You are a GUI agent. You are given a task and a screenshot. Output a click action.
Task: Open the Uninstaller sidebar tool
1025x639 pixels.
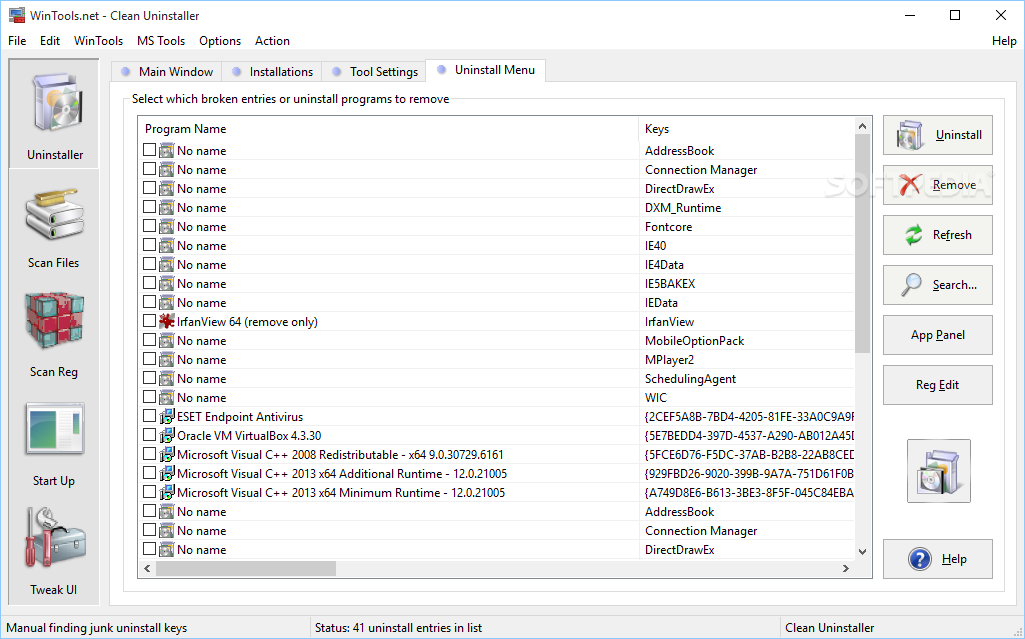pos(54,114)
